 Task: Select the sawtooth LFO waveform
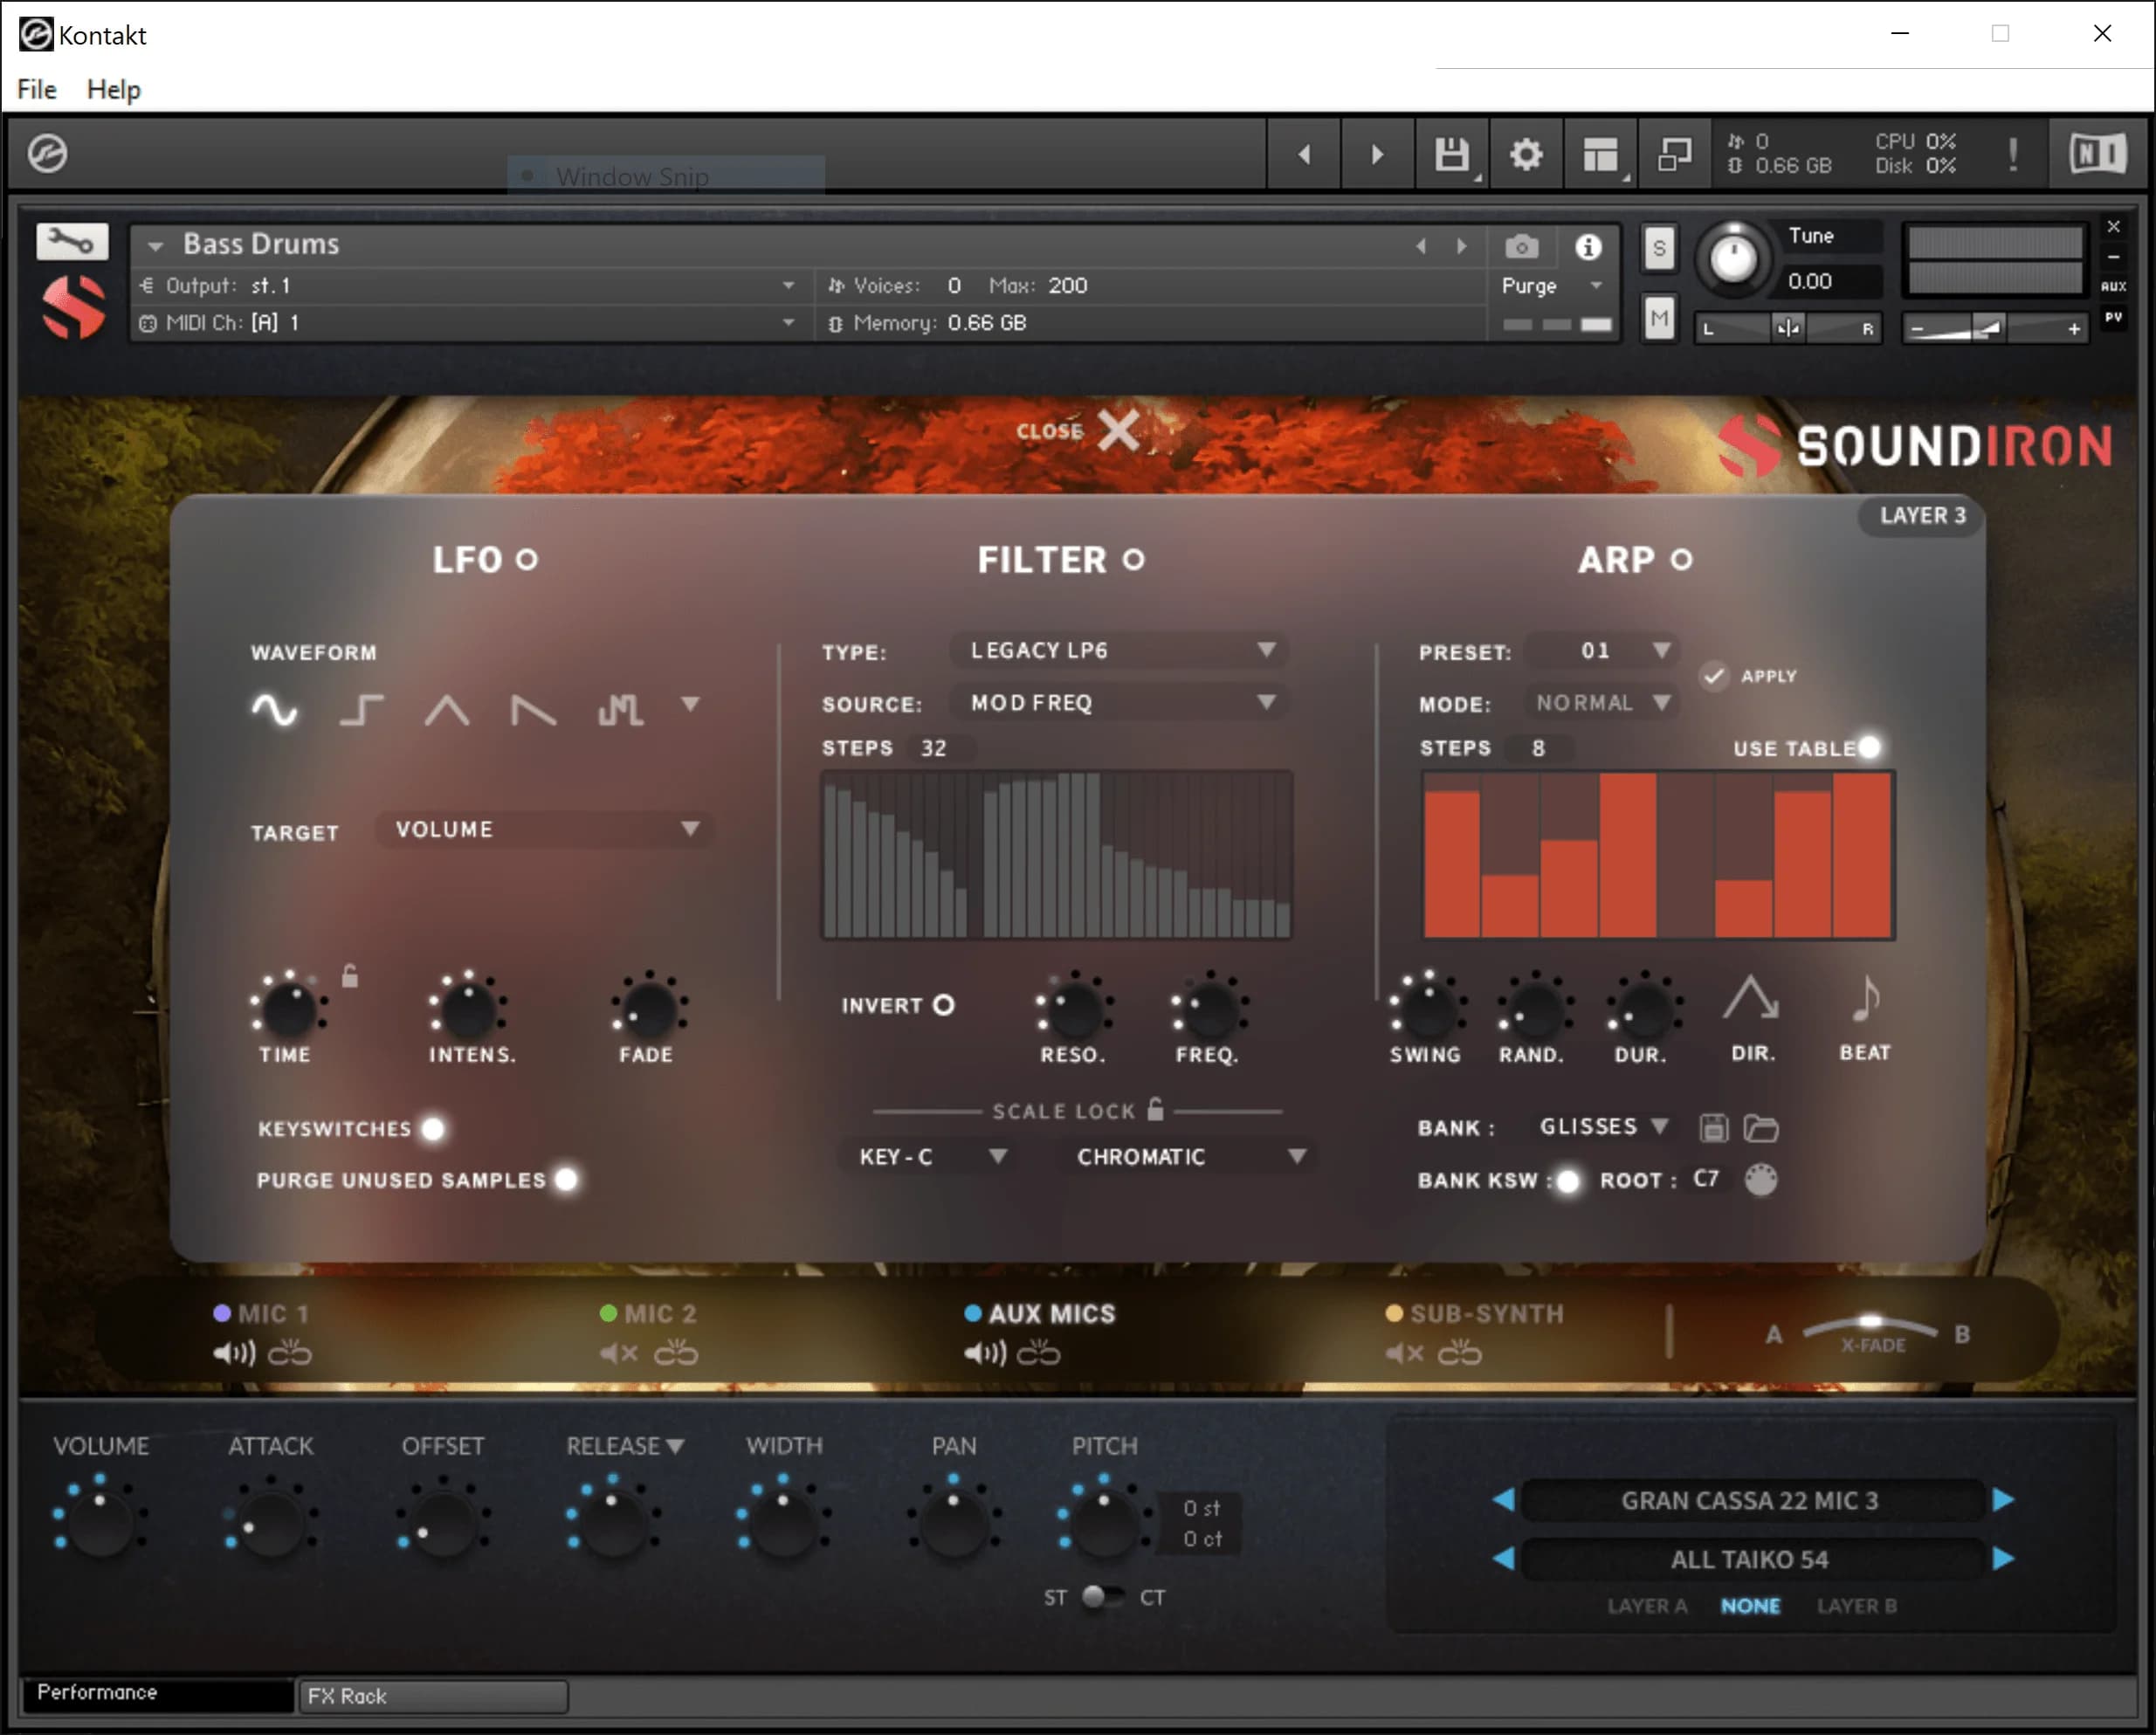(x=533, y=710)
